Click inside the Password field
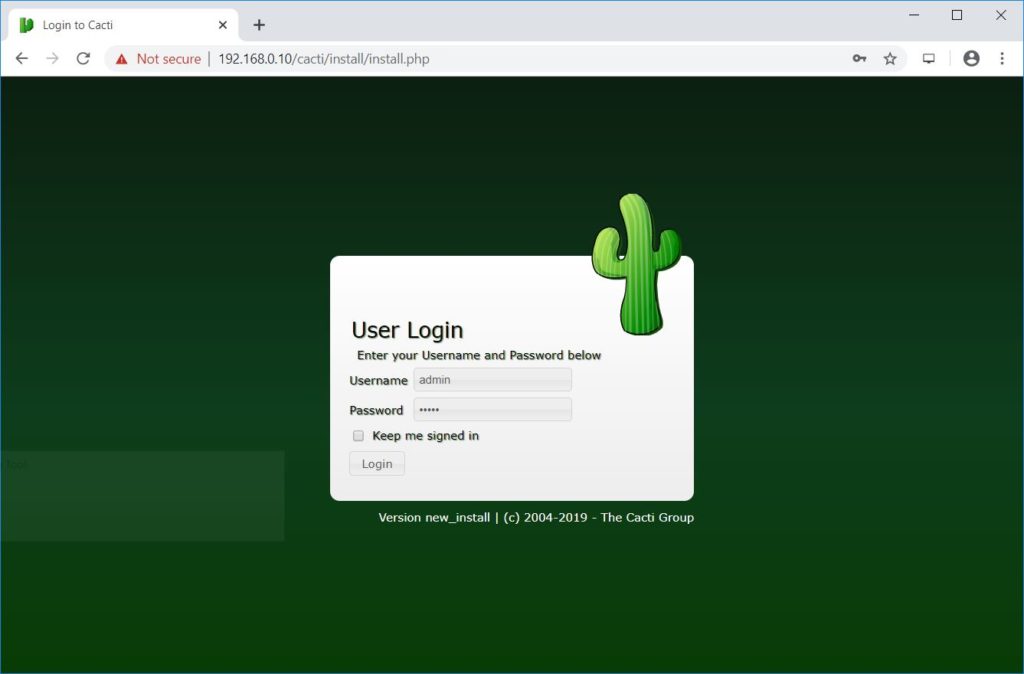Viewport: 1024px width, 674px height. [492, 409]
